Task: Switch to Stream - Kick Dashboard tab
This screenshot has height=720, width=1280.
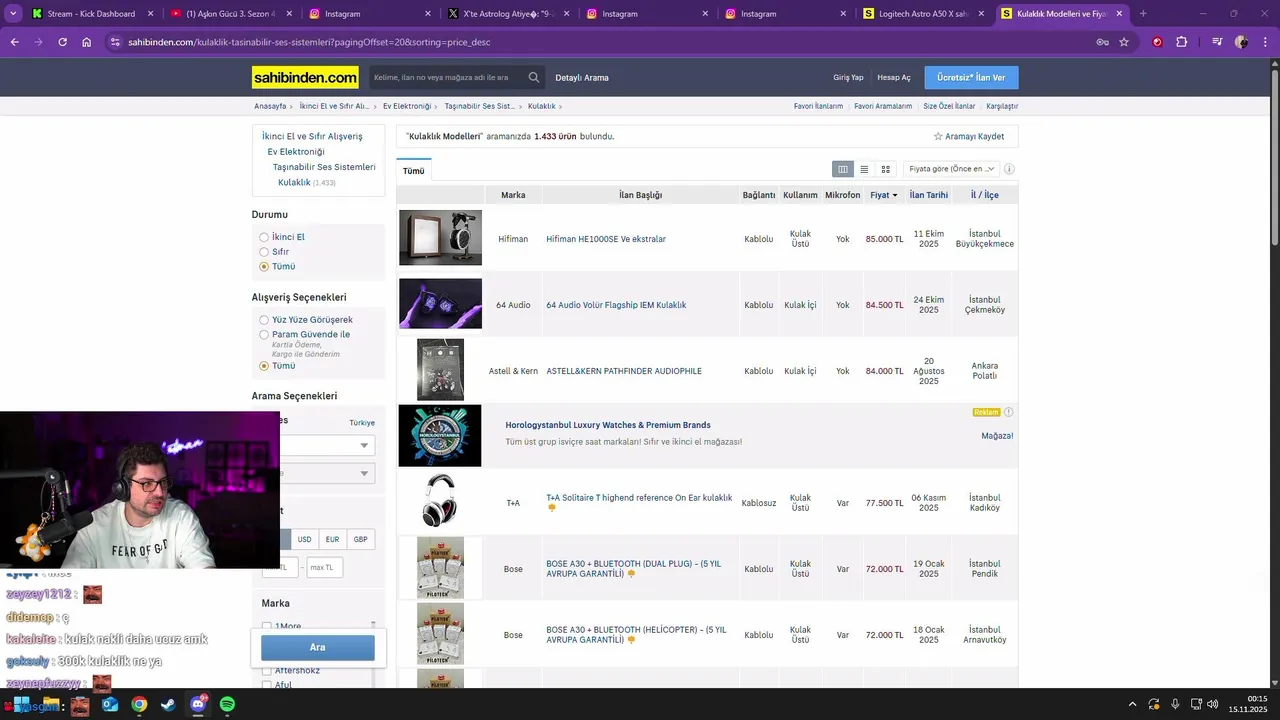Action: point(90,14)
